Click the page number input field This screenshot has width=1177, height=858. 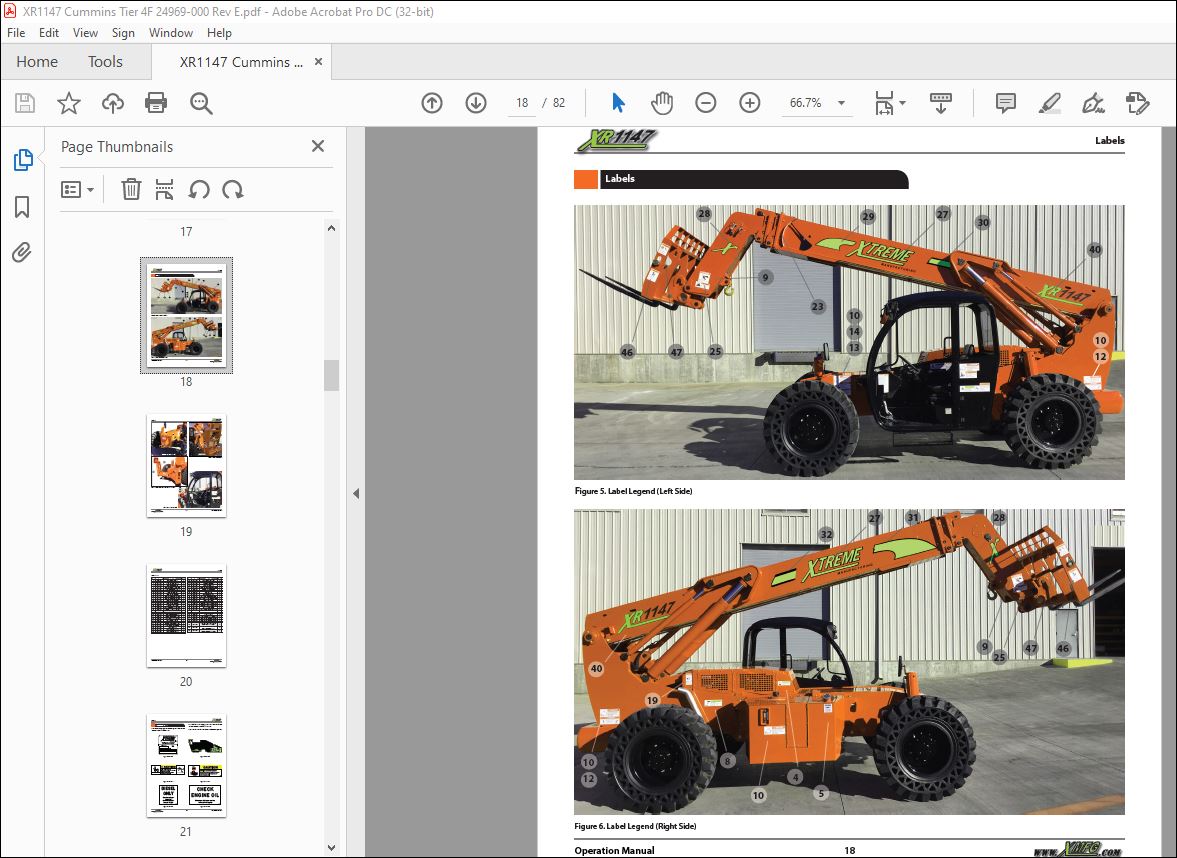[522, 103]
